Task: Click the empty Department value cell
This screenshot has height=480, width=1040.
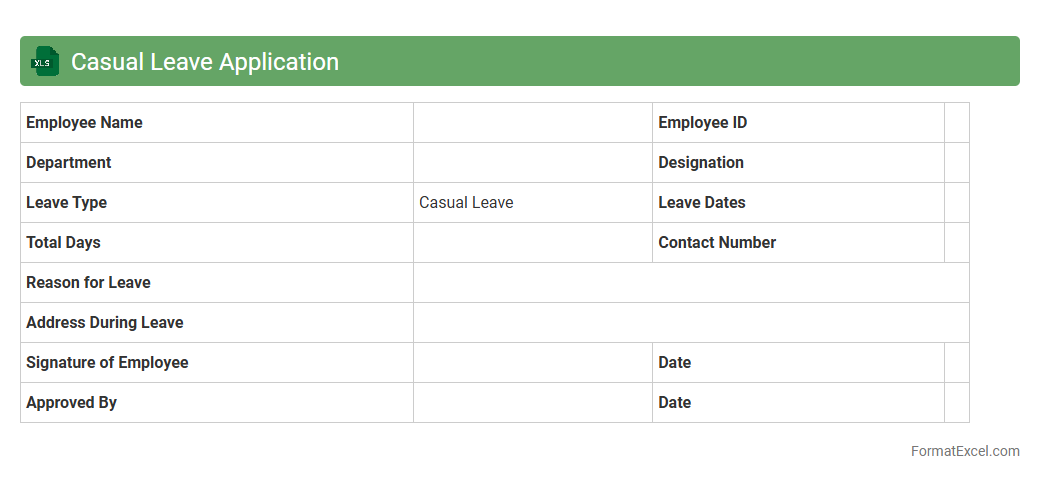Action: [x=532, y=163]
